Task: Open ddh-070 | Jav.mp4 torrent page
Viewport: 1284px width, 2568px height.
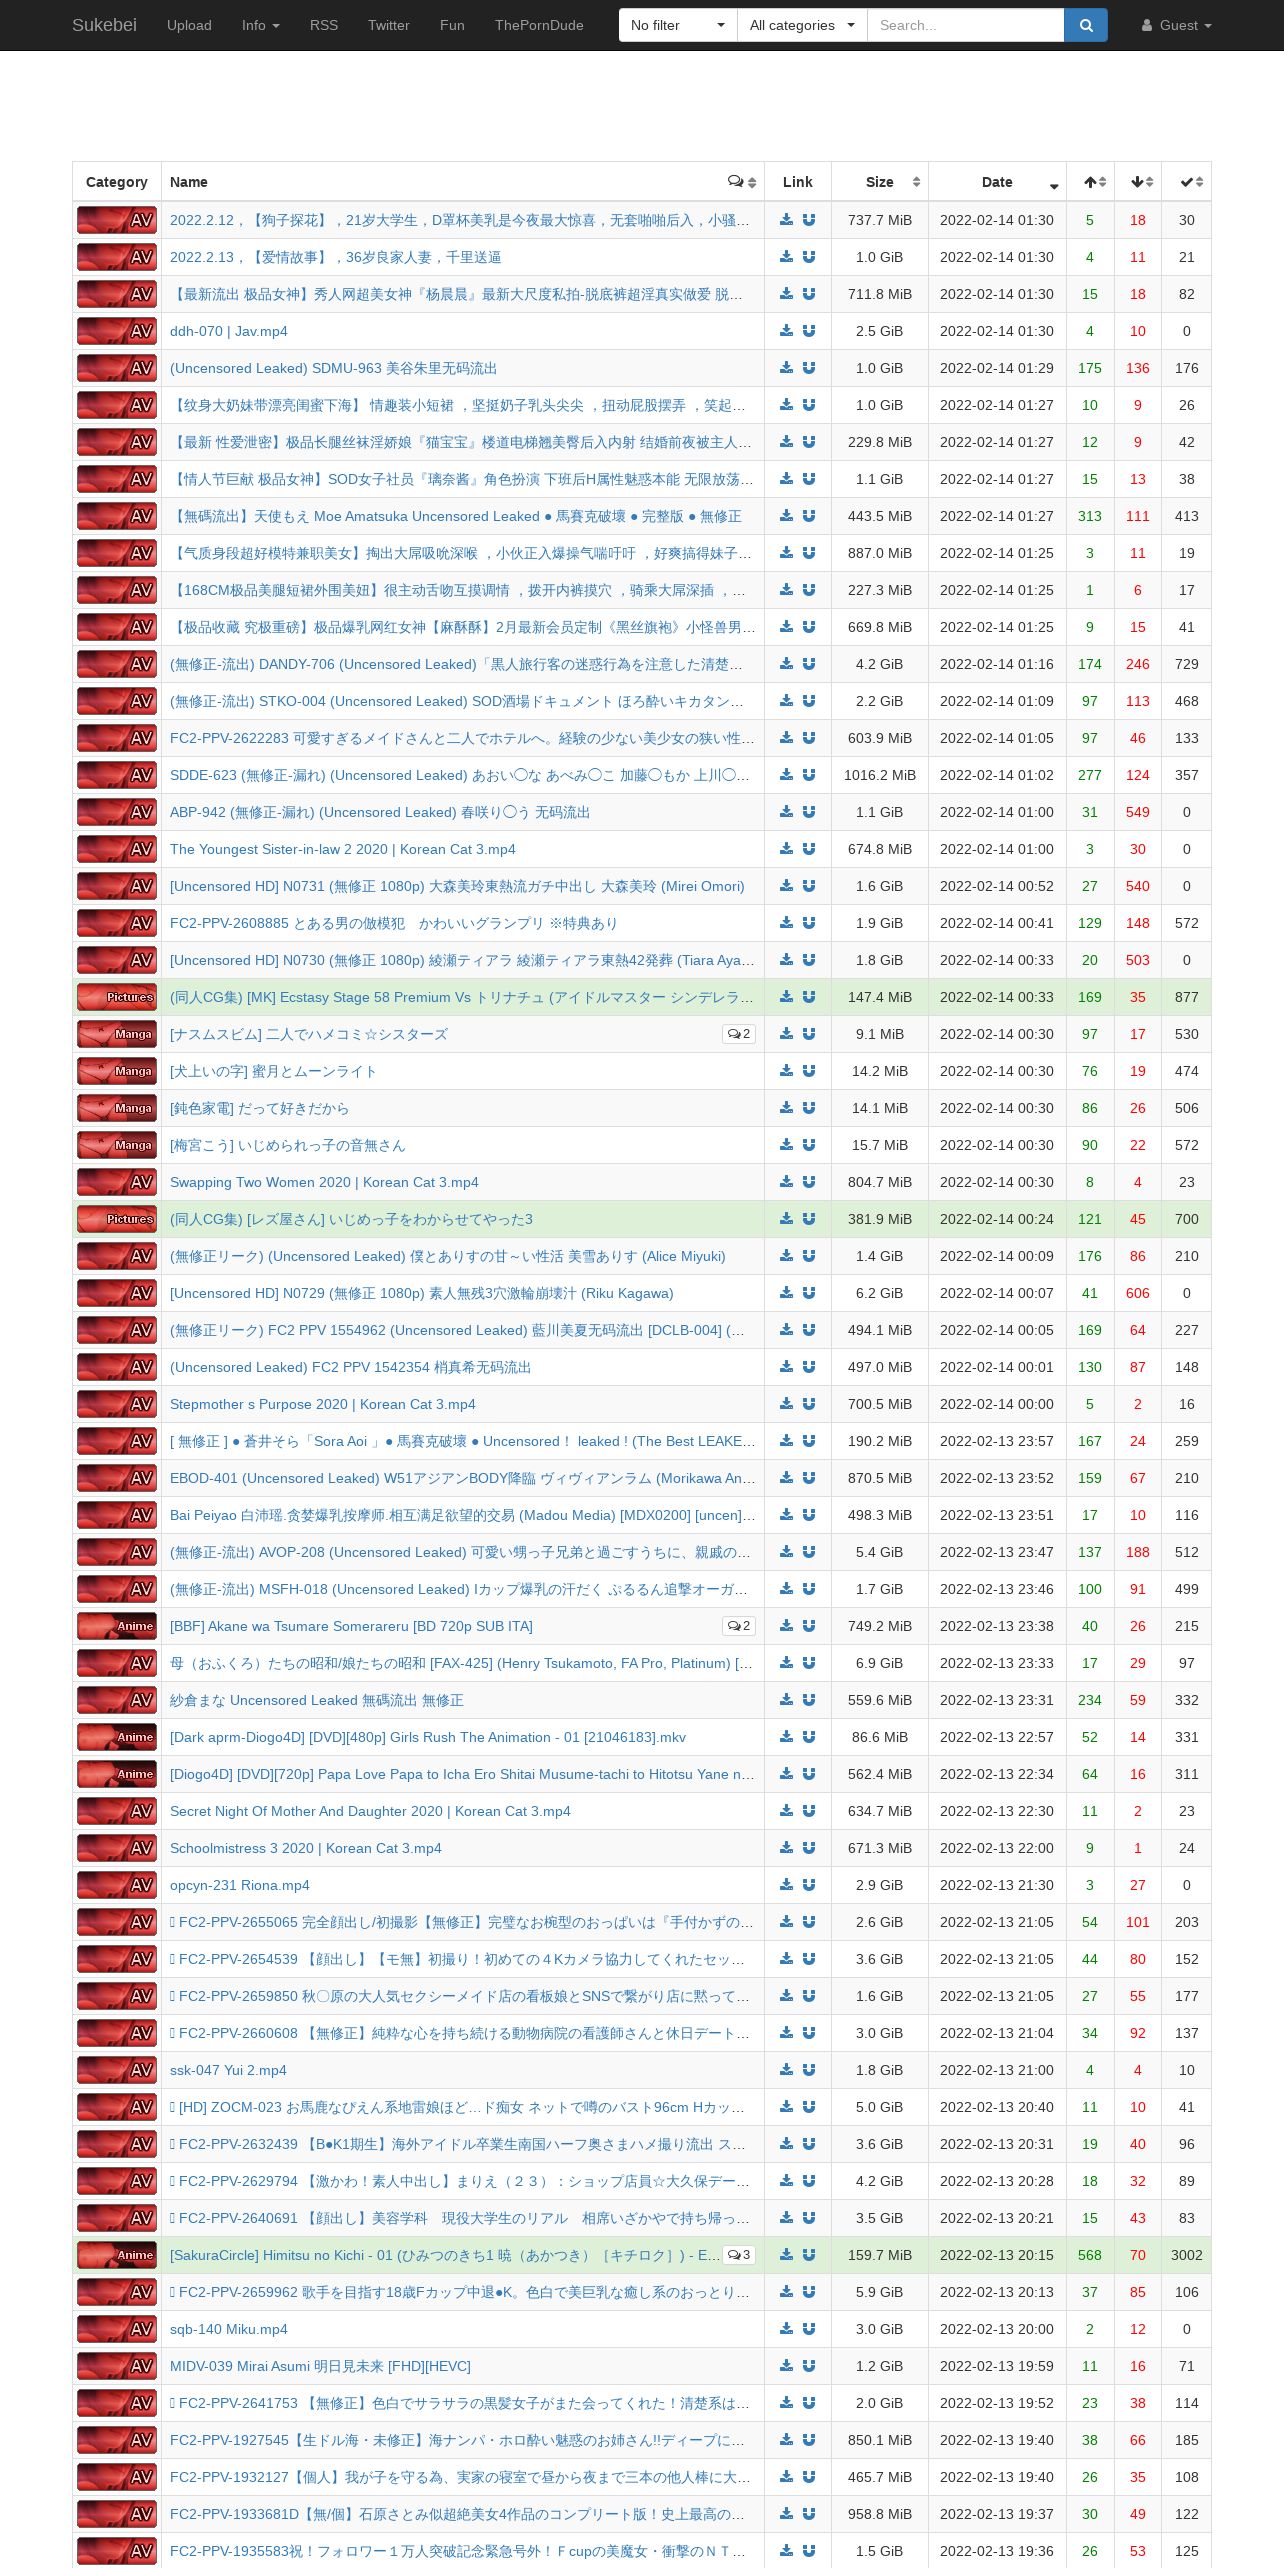Action: [228, 331]
